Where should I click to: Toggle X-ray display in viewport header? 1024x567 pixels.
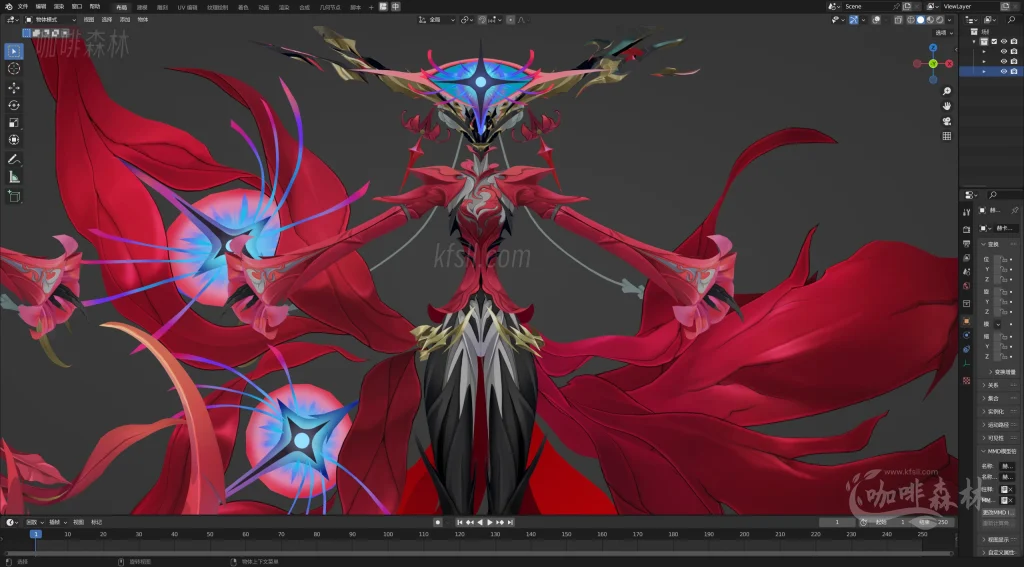(899, 20)
